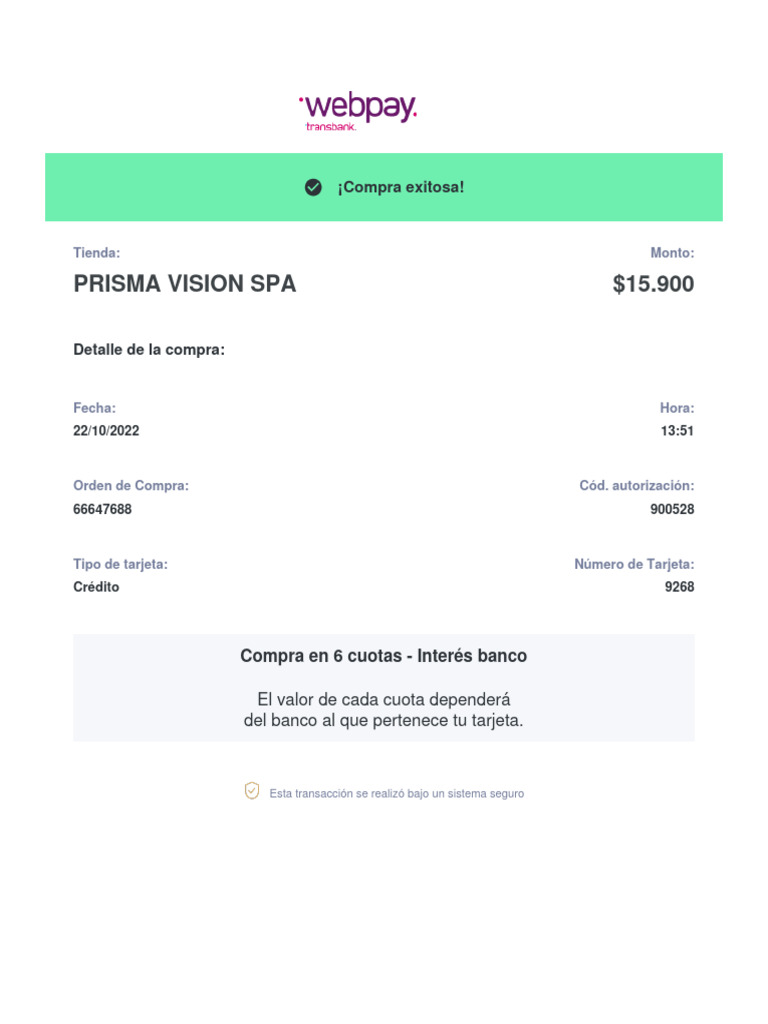Click the Compra en 6 cuotas heading
This screenshot has height=1024, width=768.
pyautogui.click(x=383, y=656)
